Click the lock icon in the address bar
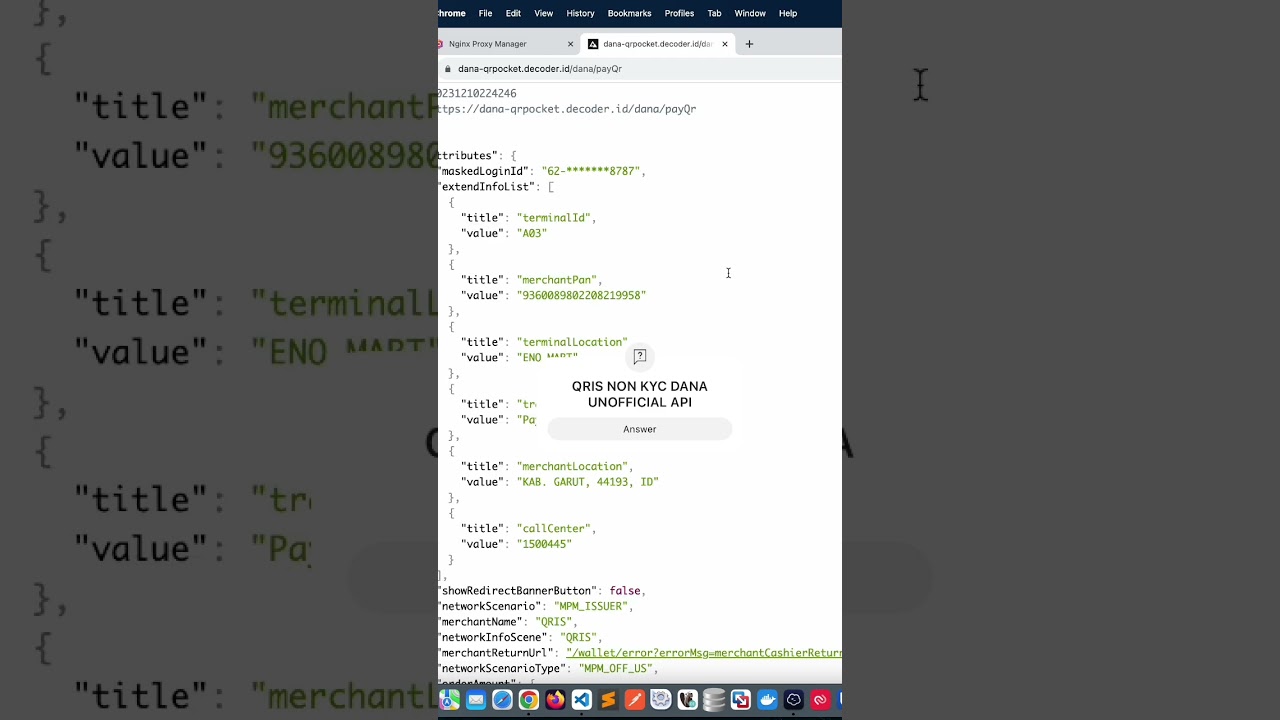This screenshot has width=1280, height=720. [x=448, y=69]
